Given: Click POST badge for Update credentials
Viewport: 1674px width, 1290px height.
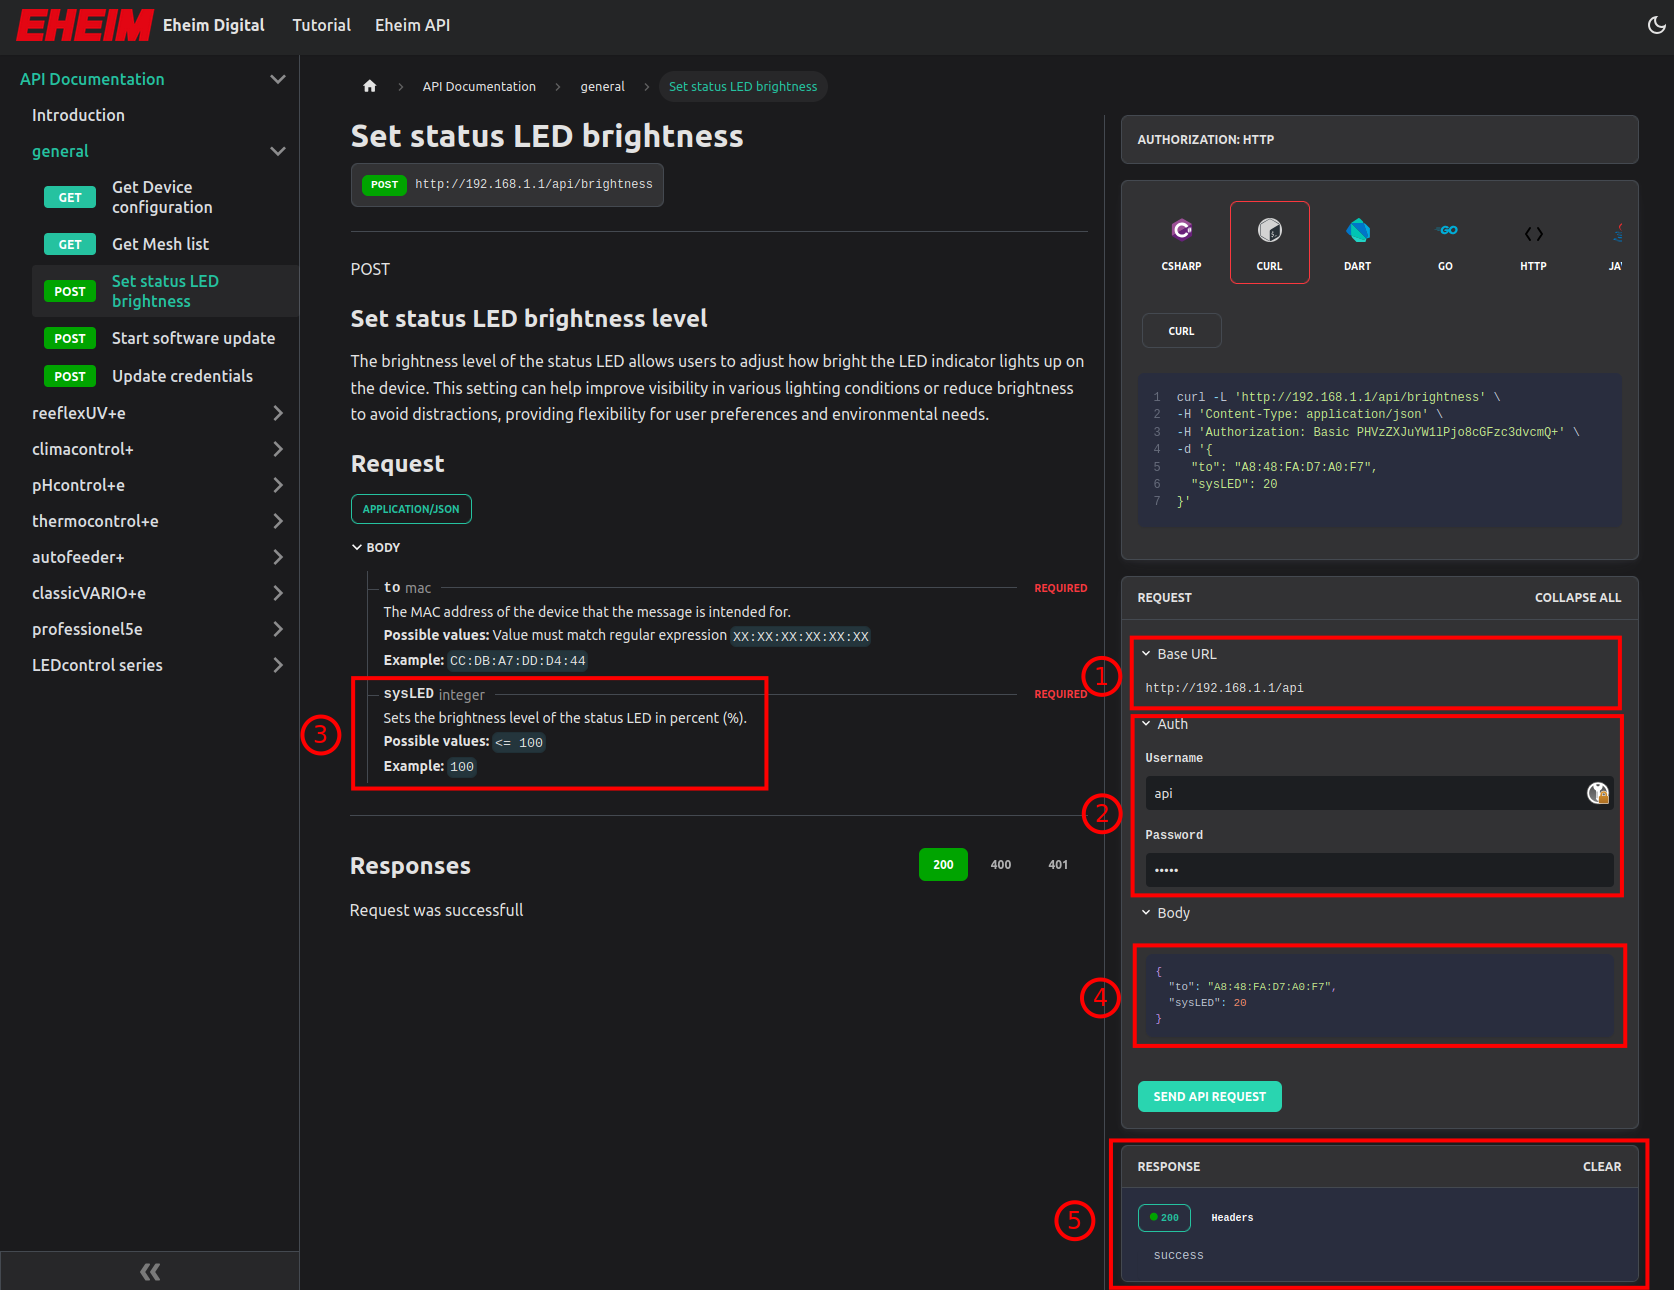Looking at the screenshot, I should 70,376.
